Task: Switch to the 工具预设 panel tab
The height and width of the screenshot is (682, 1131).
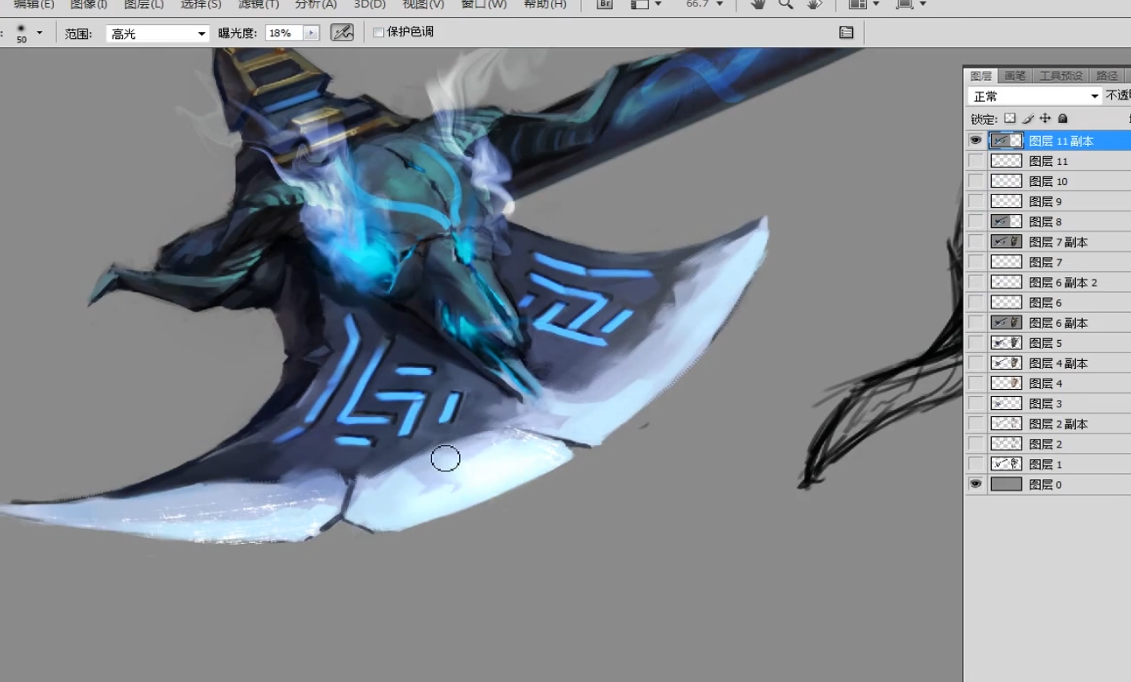Action: pyautogui.click(x=1060, y=76)
